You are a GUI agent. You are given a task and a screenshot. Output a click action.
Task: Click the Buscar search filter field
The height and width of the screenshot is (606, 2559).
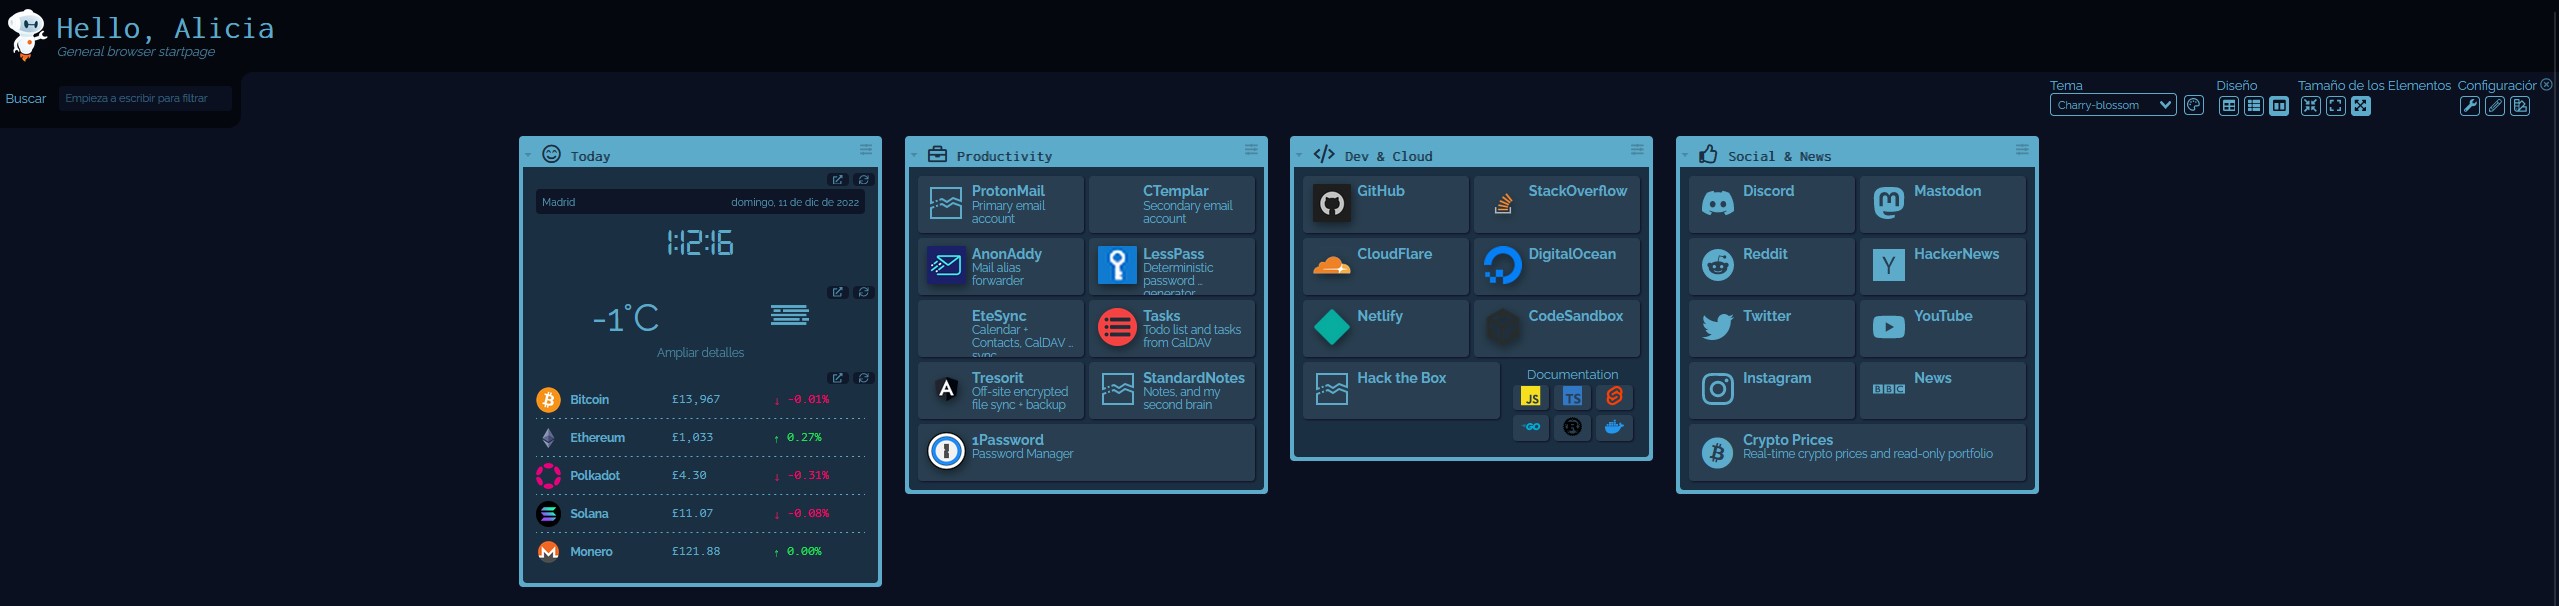pyautogui.click(x=145, y=99)
